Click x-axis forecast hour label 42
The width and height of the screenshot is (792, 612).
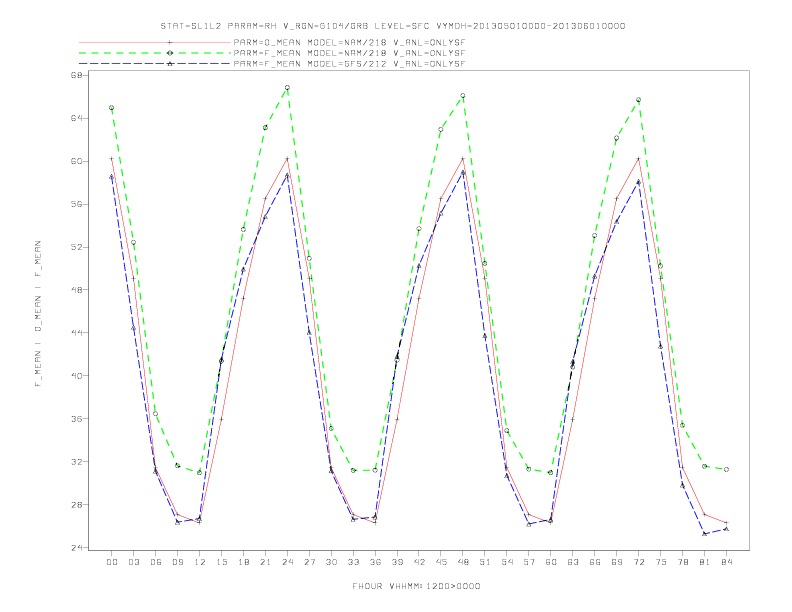pos(419,562)
